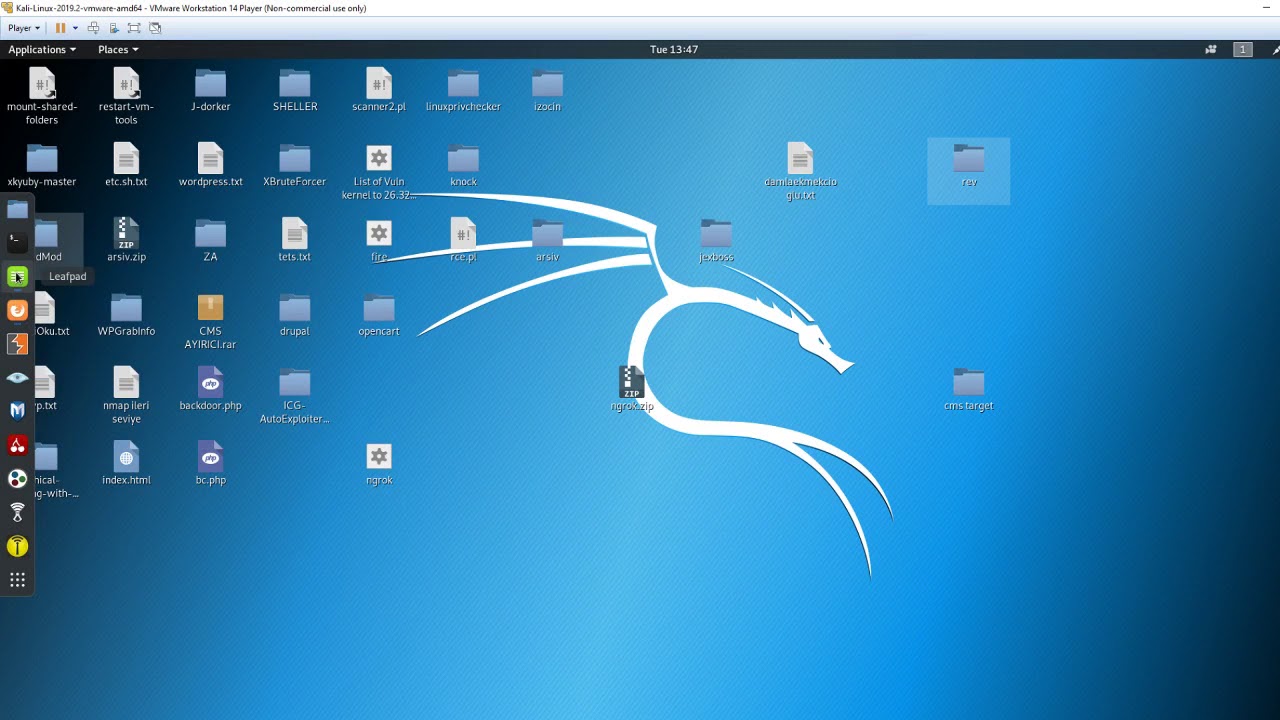Show all applications grid
Viewport: 1280px width, 720px height.
[17, 580]
